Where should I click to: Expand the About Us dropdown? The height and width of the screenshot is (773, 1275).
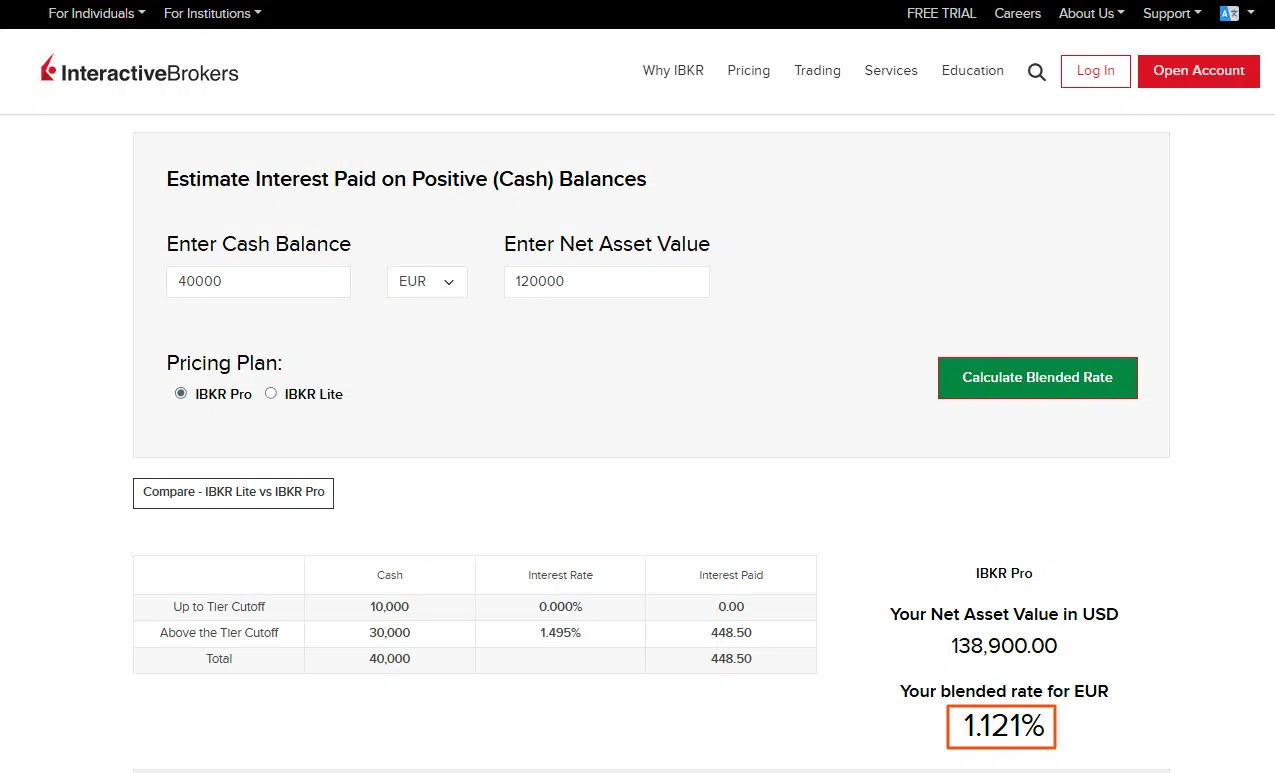click(x=1092, y=13)
